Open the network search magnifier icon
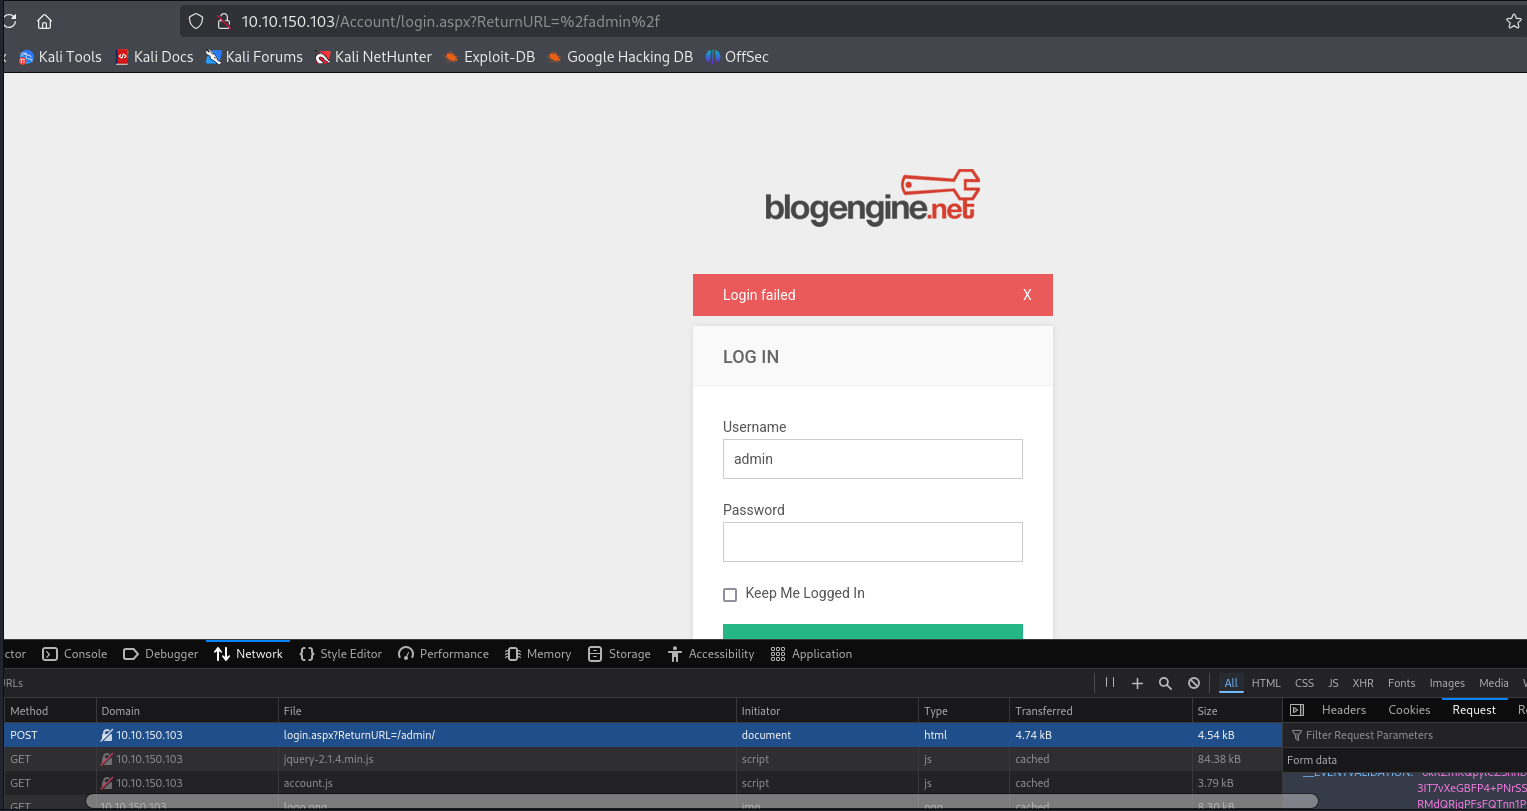Image resolution: width=1527 pixels, height=811 pixels. click(1165, 683)
